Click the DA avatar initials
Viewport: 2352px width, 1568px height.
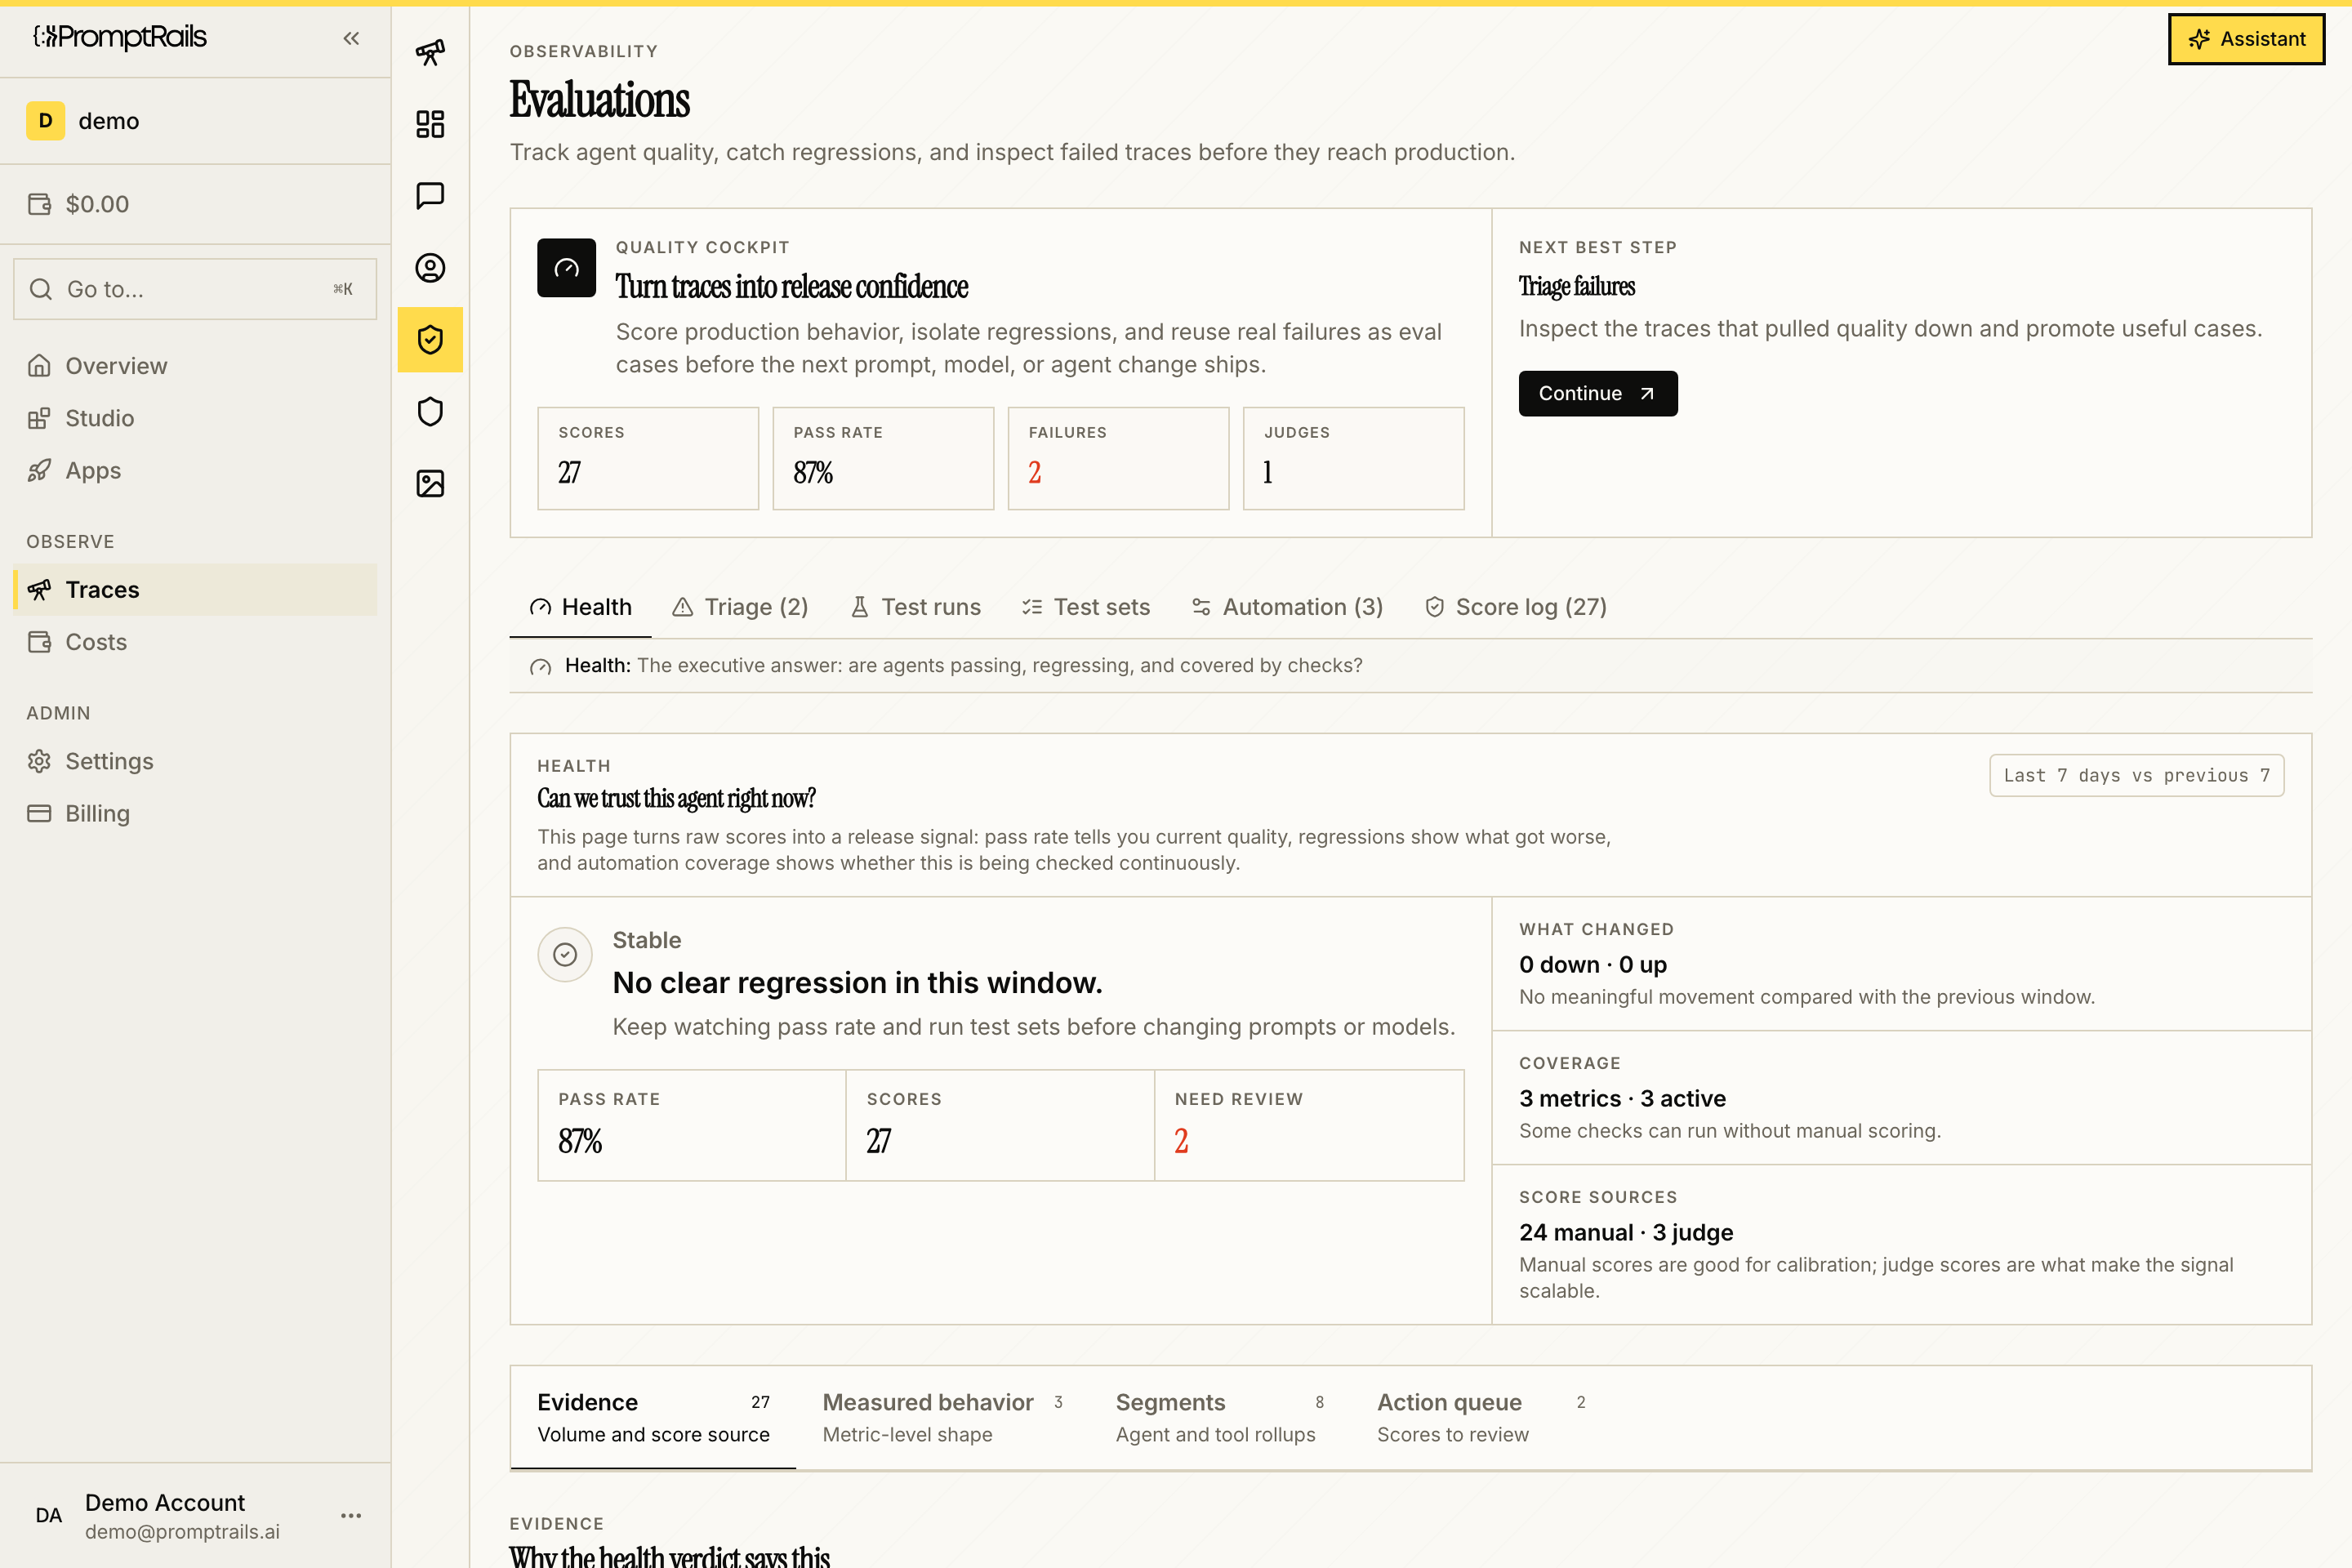click(x=48, y=1516)
